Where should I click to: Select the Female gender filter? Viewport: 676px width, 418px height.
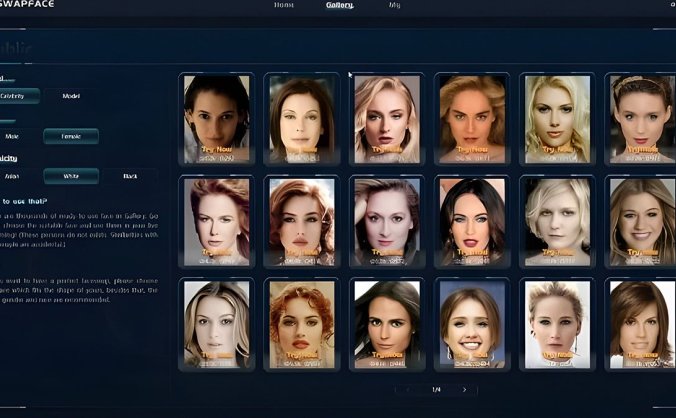pos(70,136)
